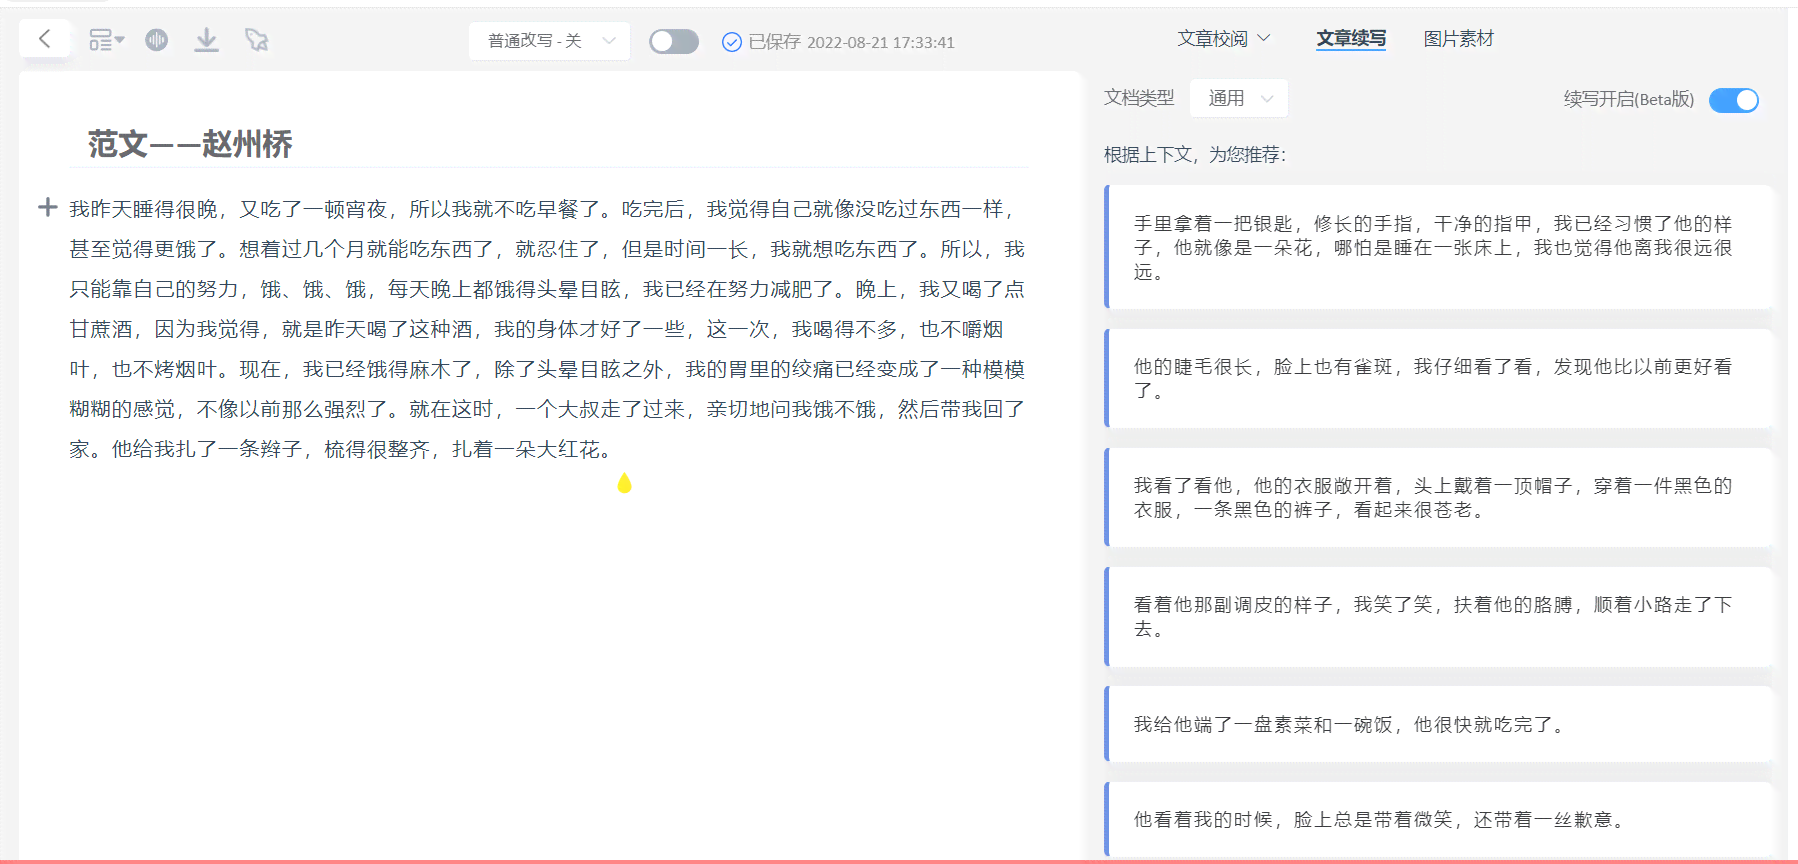Click the 文档类型 label

point(1139,98)
